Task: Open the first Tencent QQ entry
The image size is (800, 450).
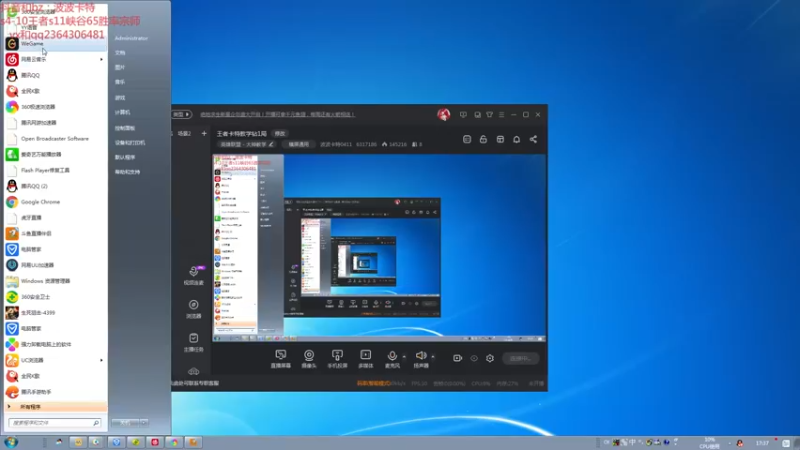Action: [x=55, y=75]
